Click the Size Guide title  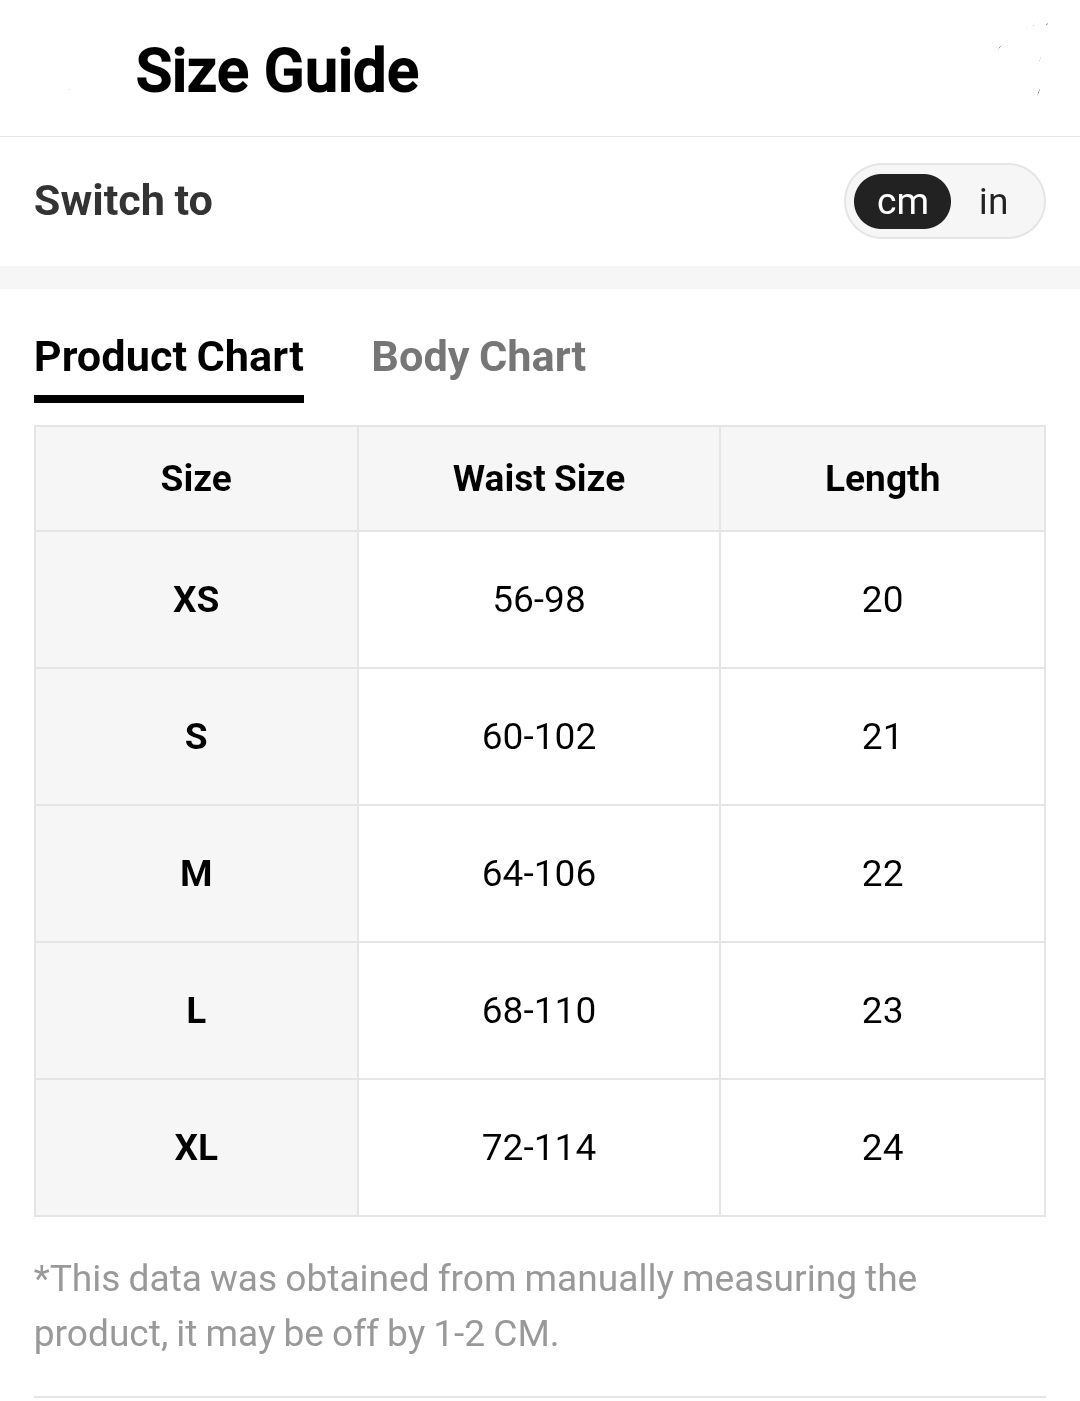pyautogui.click(x=277, y=70)
